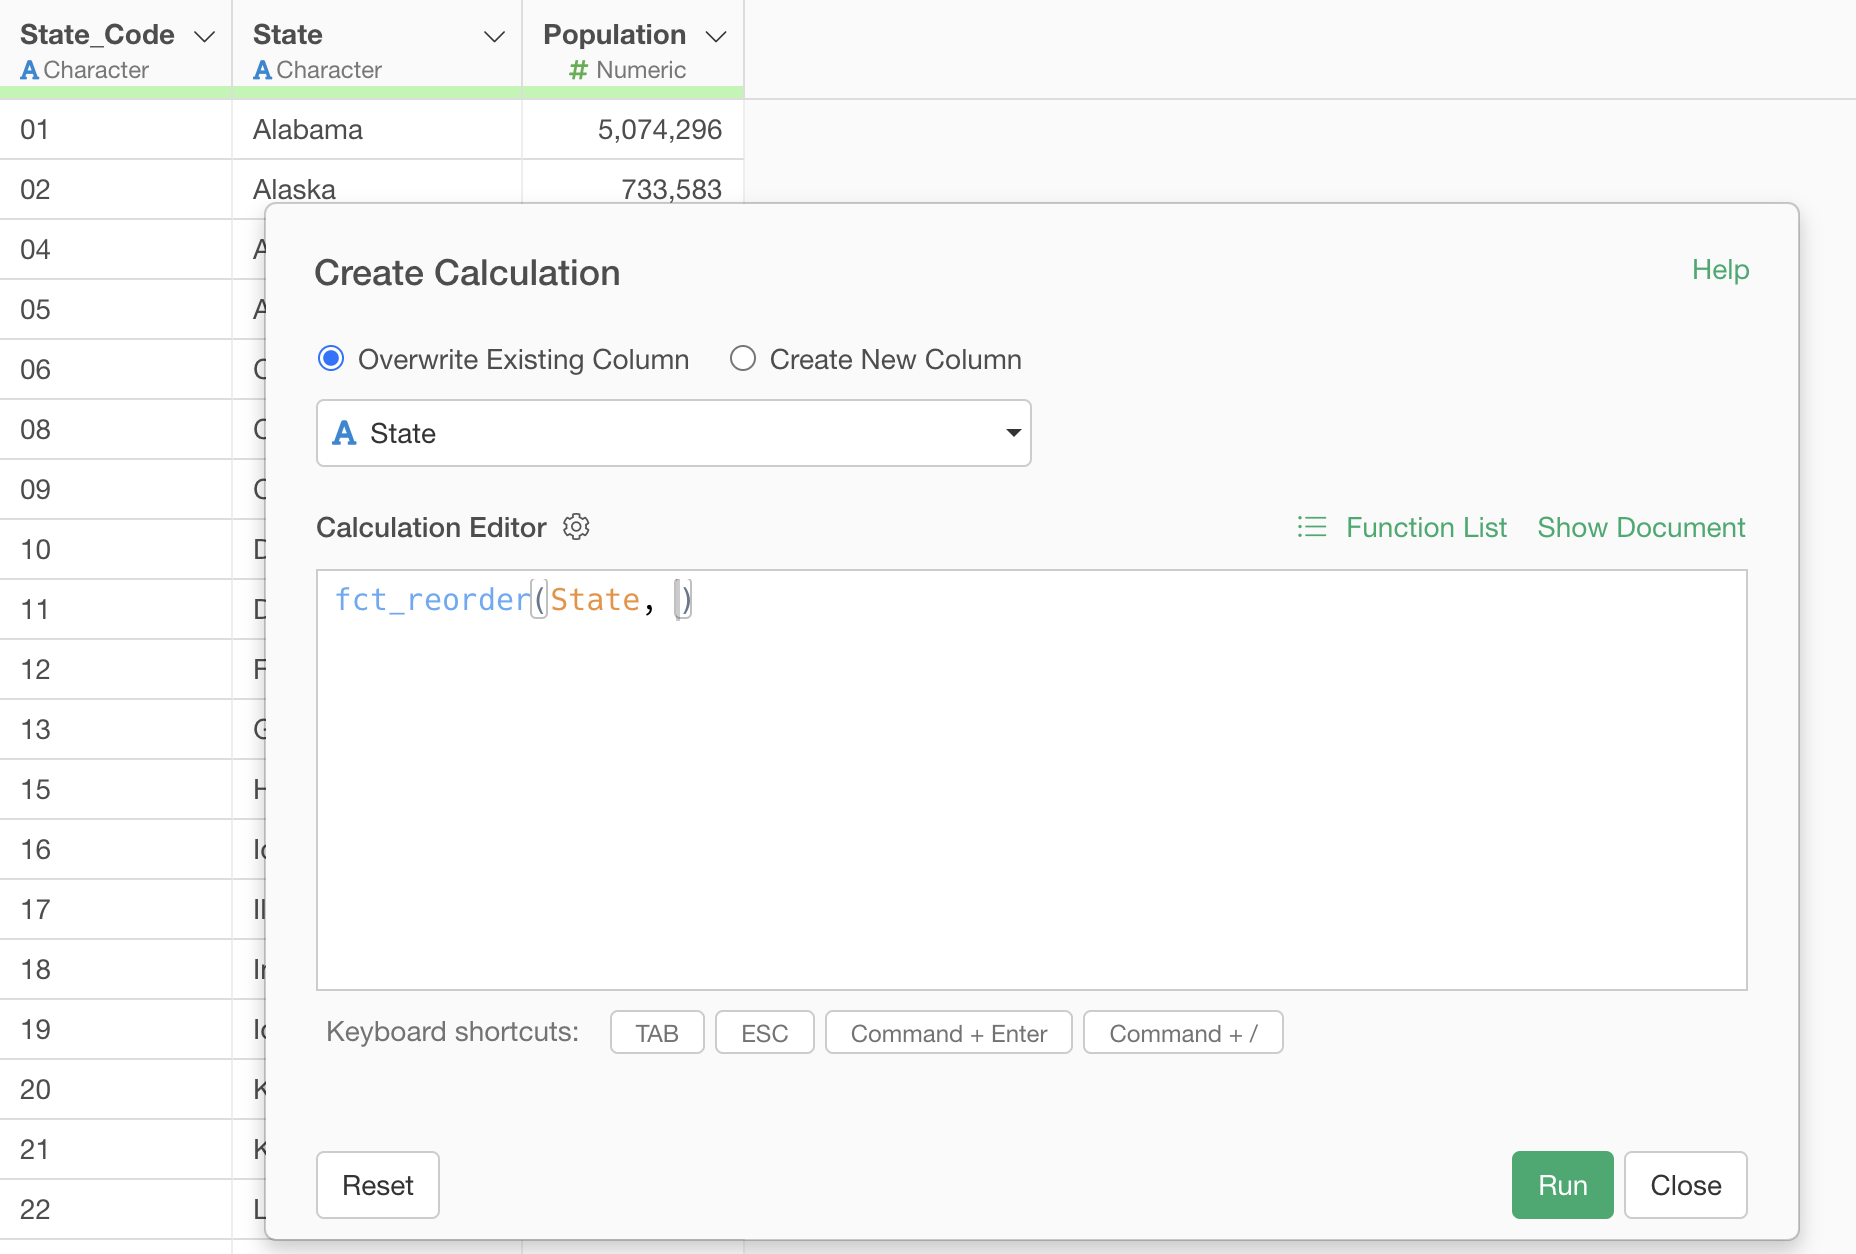Click inside the calculation editor text area
The height and width of the screenshot is (1254, 1856).
1030,800
